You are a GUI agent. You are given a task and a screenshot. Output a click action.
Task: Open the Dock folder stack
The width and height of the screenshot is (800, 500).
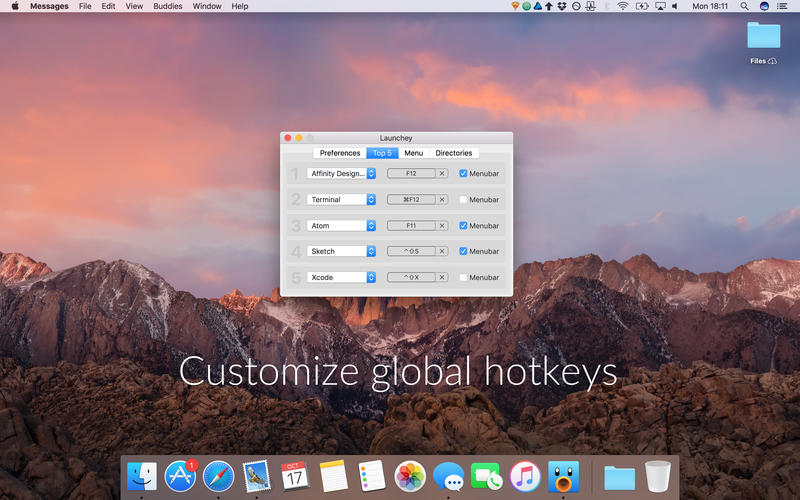point(619,478)
